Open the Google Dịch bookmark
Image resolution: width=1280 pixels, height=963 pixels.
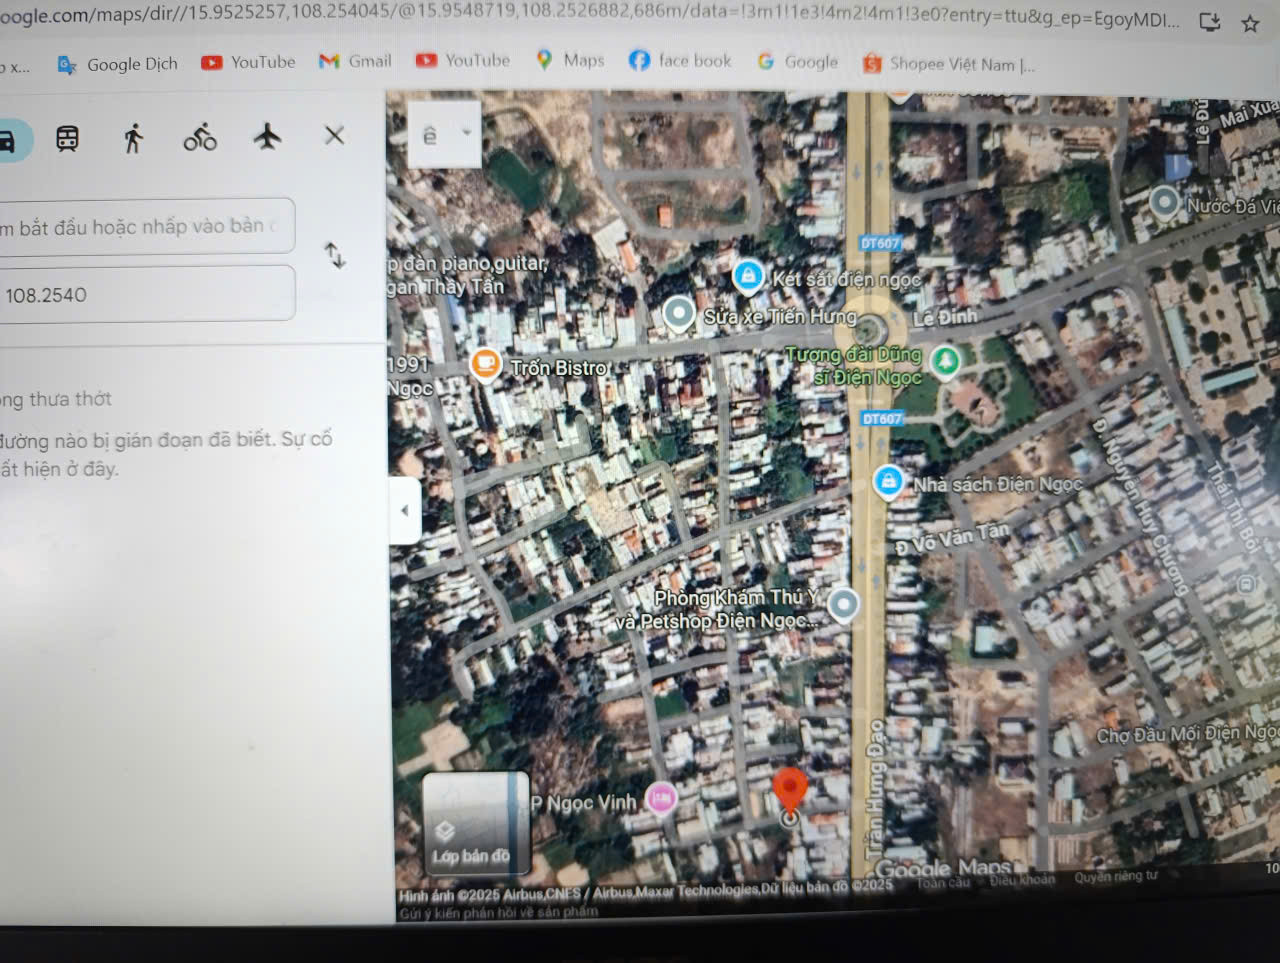pos(118,64)
